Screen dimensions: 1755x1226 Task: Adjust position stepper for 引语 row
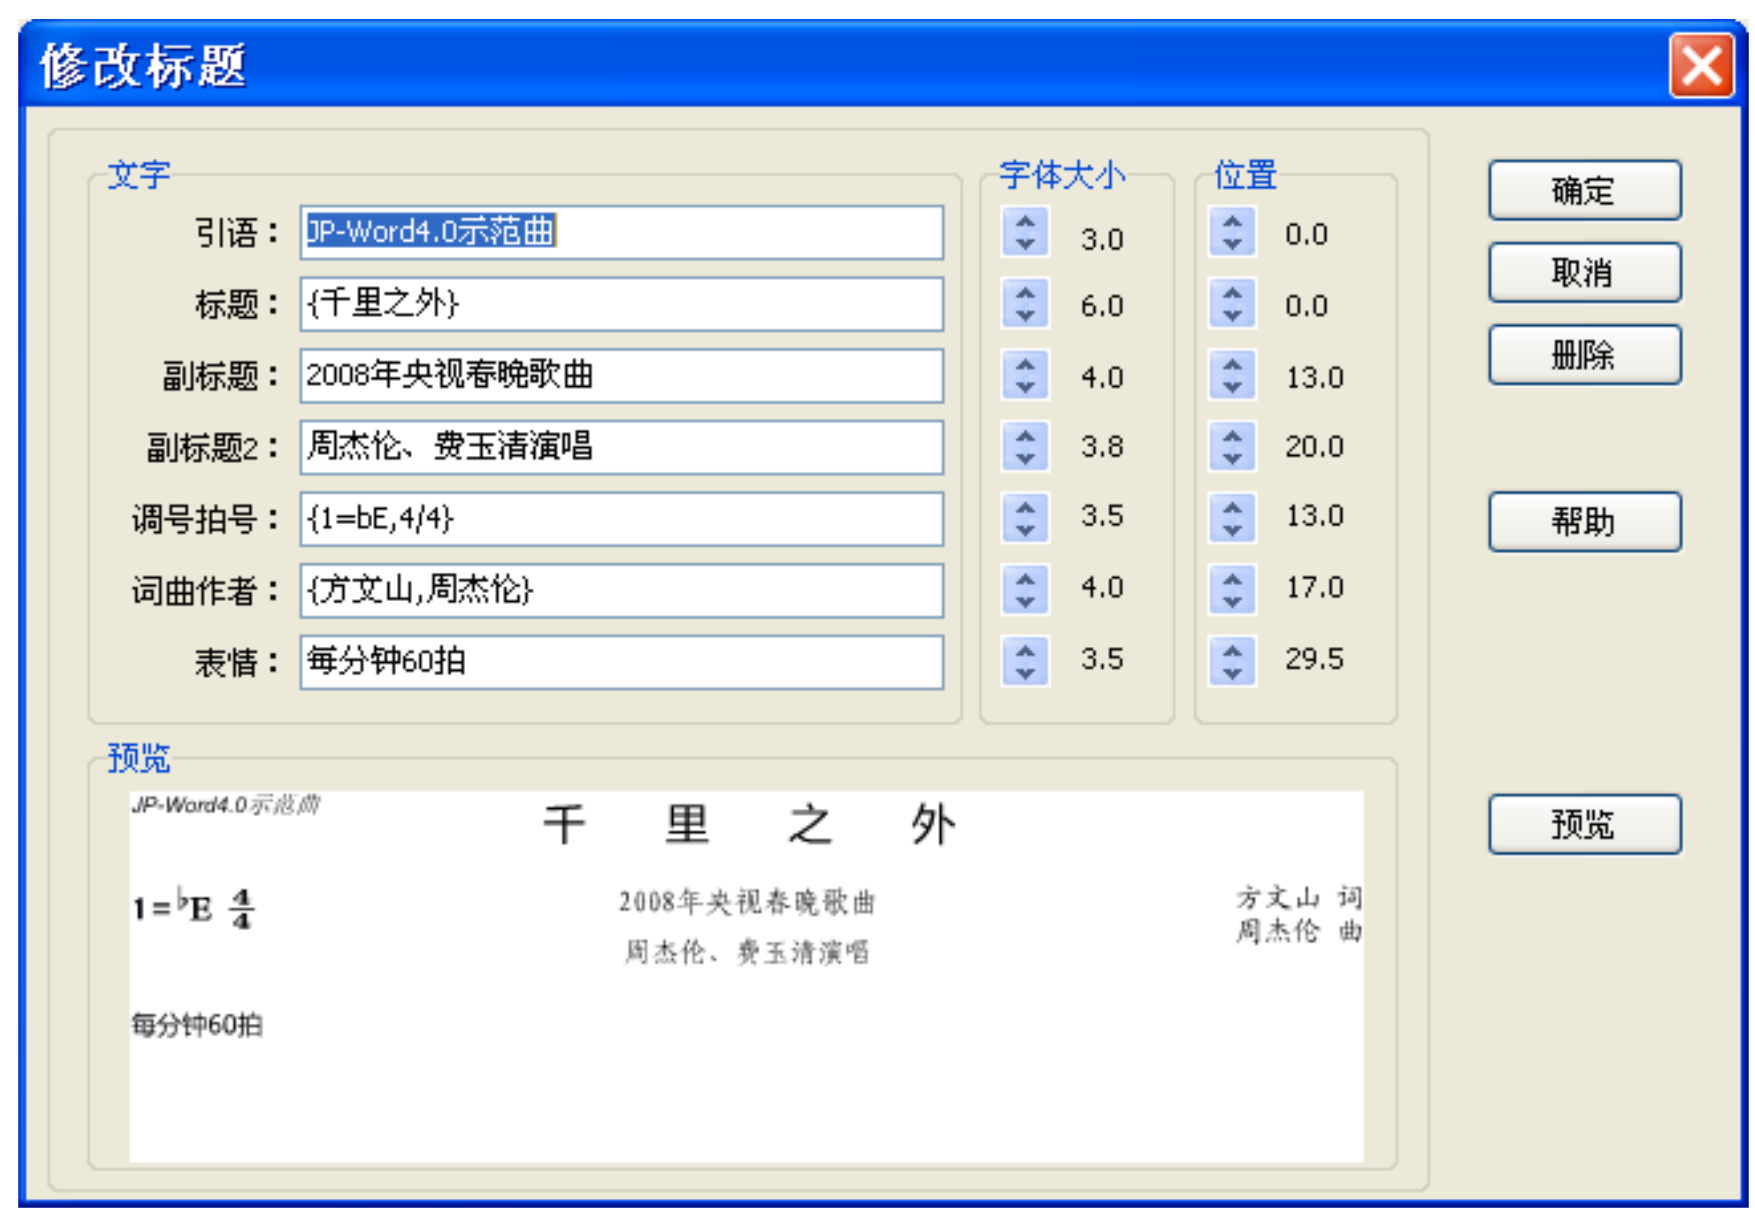click(1232, 232)
